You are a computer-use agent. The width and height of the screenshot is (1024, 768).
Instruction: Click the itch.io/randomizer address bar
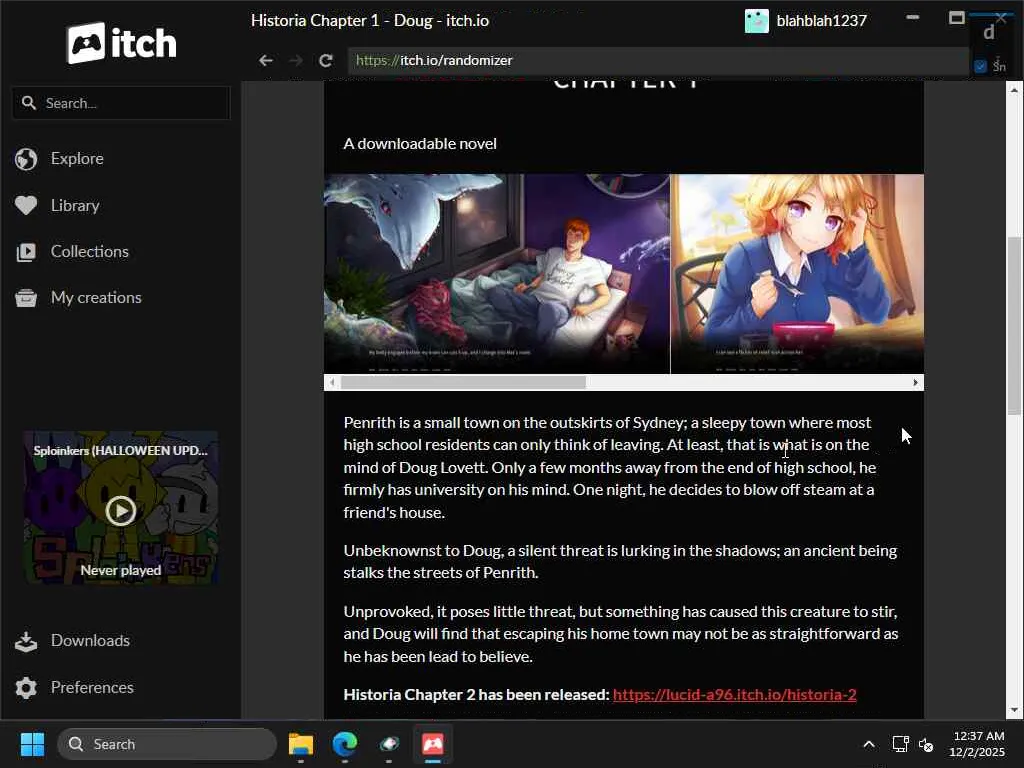coord(658,61)
